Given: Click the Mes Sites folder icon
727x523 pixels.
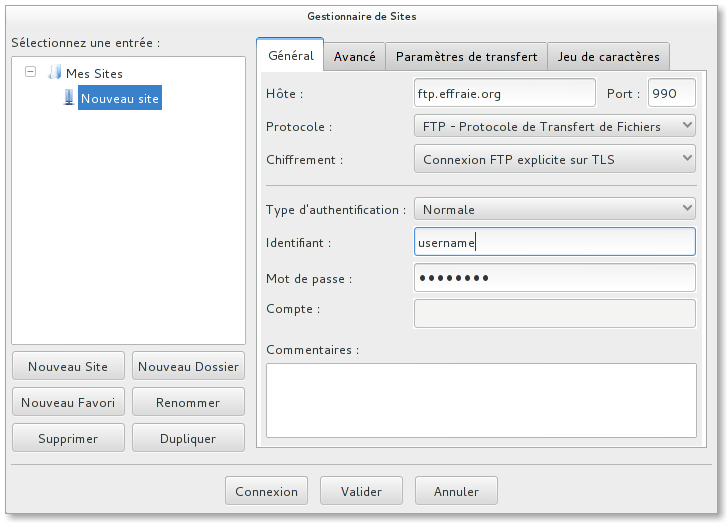Looking at the screenshot, I should [x=55, y=73].
